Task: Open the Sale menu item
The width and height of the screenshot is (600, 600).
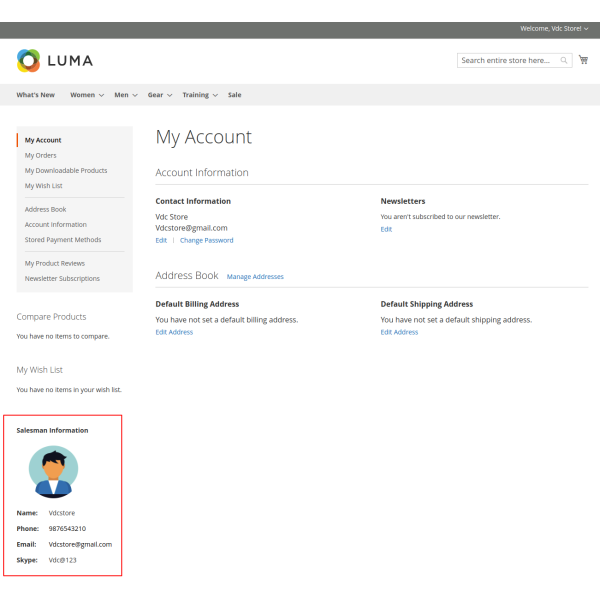Action: [x=234, y=95]
